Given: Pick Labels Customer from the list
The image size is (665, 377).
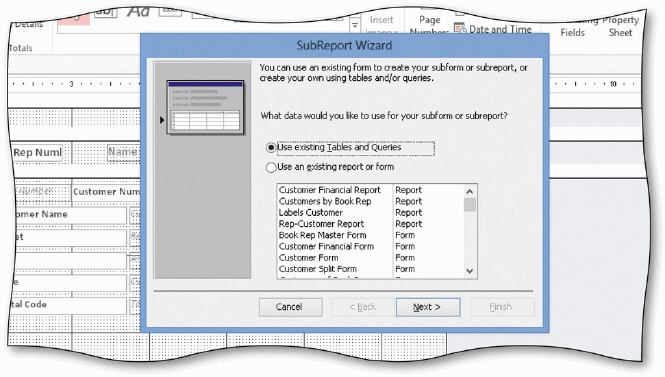Looking at the screenshot, I should point(310,212).
